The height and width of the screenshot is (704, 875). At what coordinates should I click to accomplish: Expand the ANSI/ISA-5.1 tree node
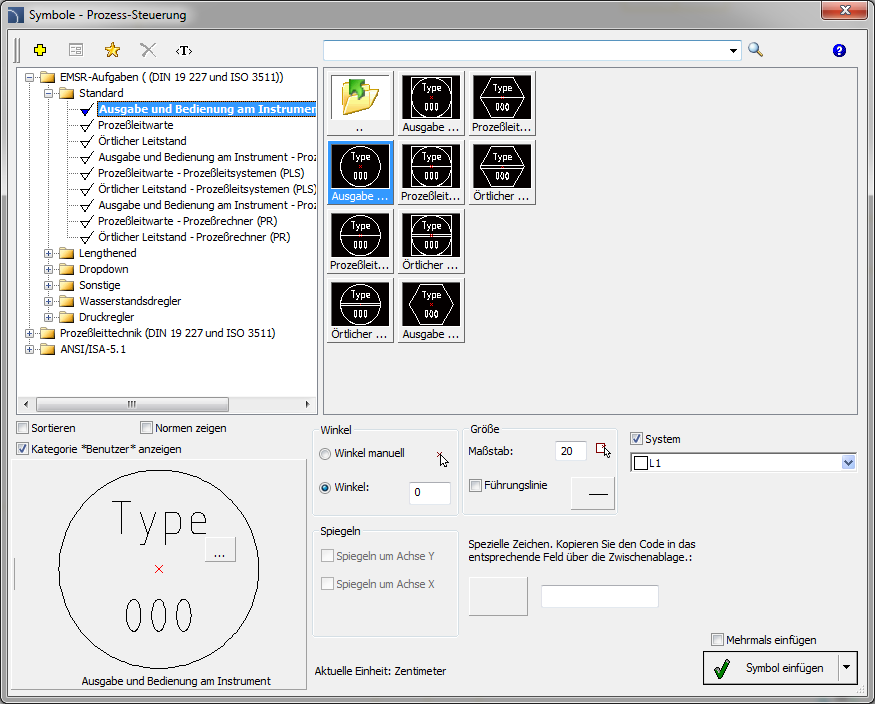[30, 349]
